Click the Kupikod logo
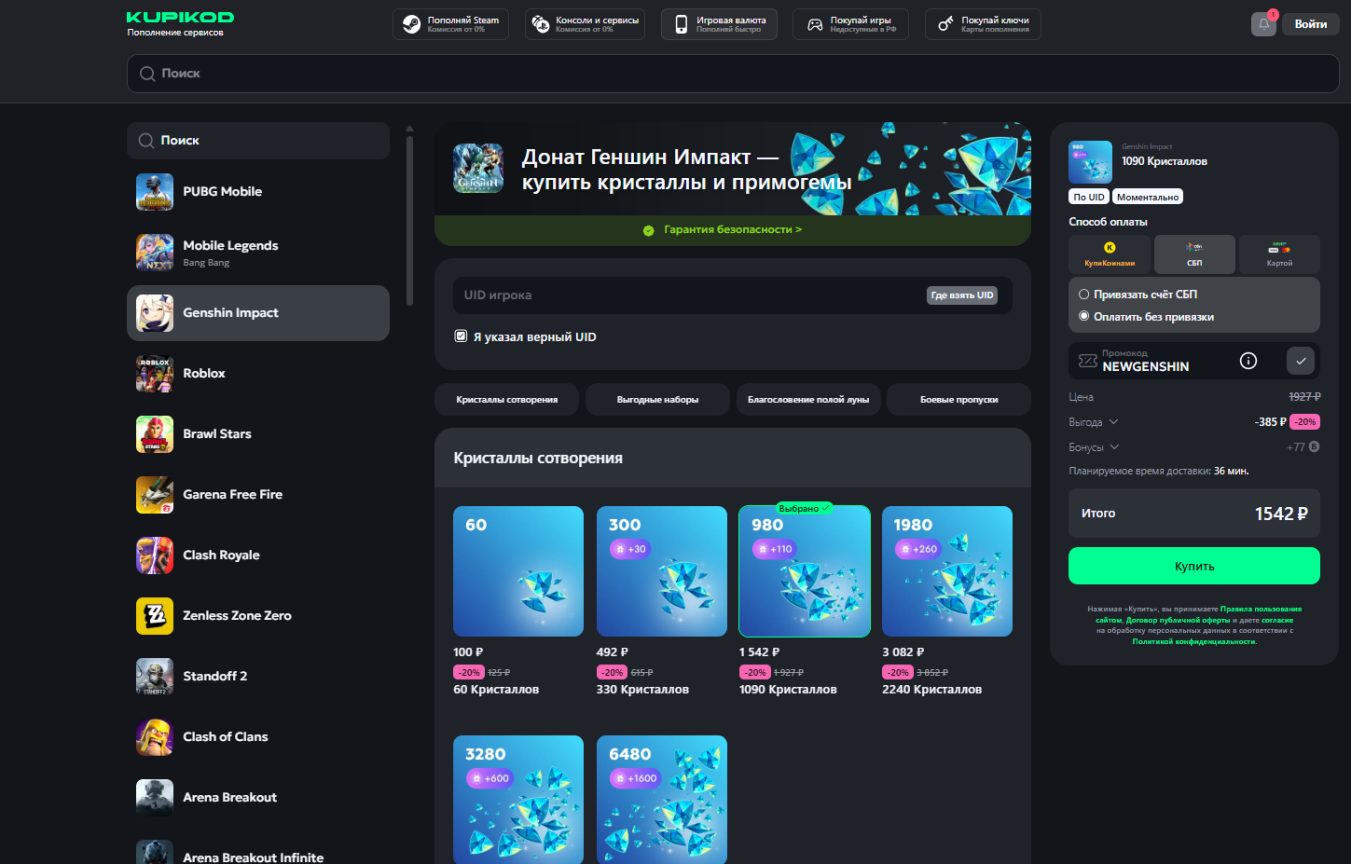This screenshot has width=1351, height=864. (x=180, y=18)
